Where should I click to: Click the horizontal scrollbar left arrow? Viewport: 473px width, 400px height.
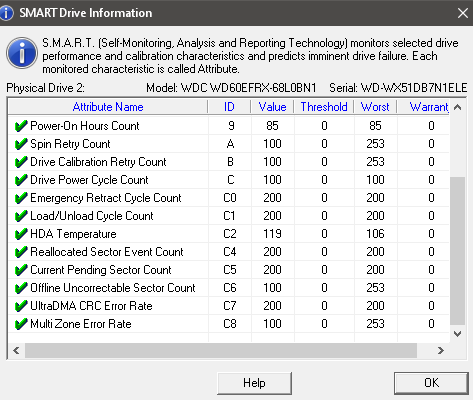pyautogui.click(x=16, y=351)
